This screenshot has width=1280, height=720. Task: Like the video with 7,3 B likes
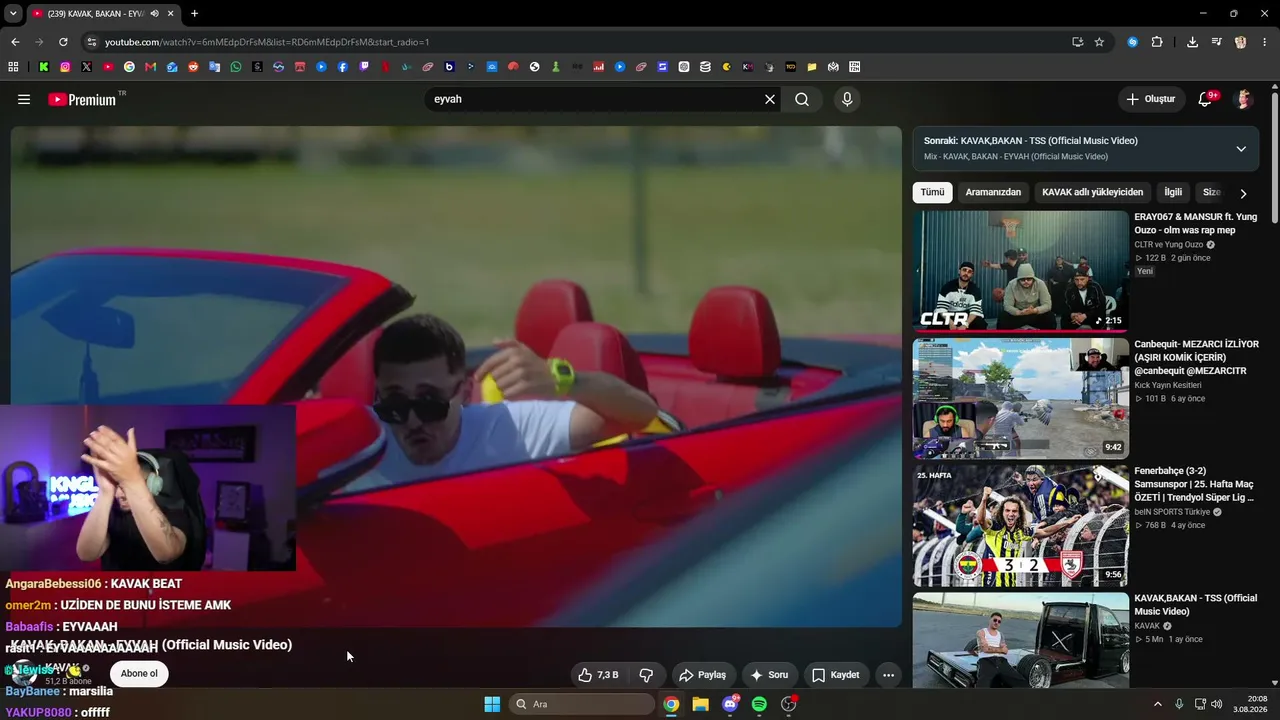click(x=599, y=675)
